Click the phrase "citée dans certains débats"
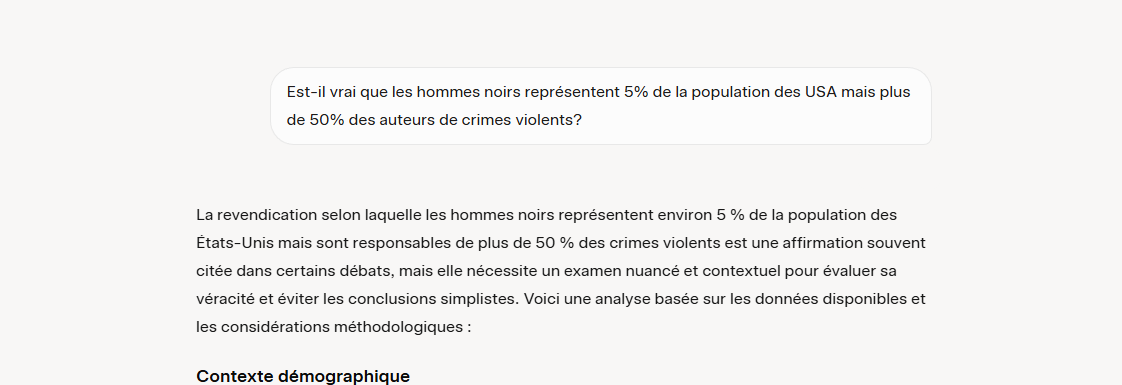This screenshot has height=385, width=1122. click(x=293, y=271)
